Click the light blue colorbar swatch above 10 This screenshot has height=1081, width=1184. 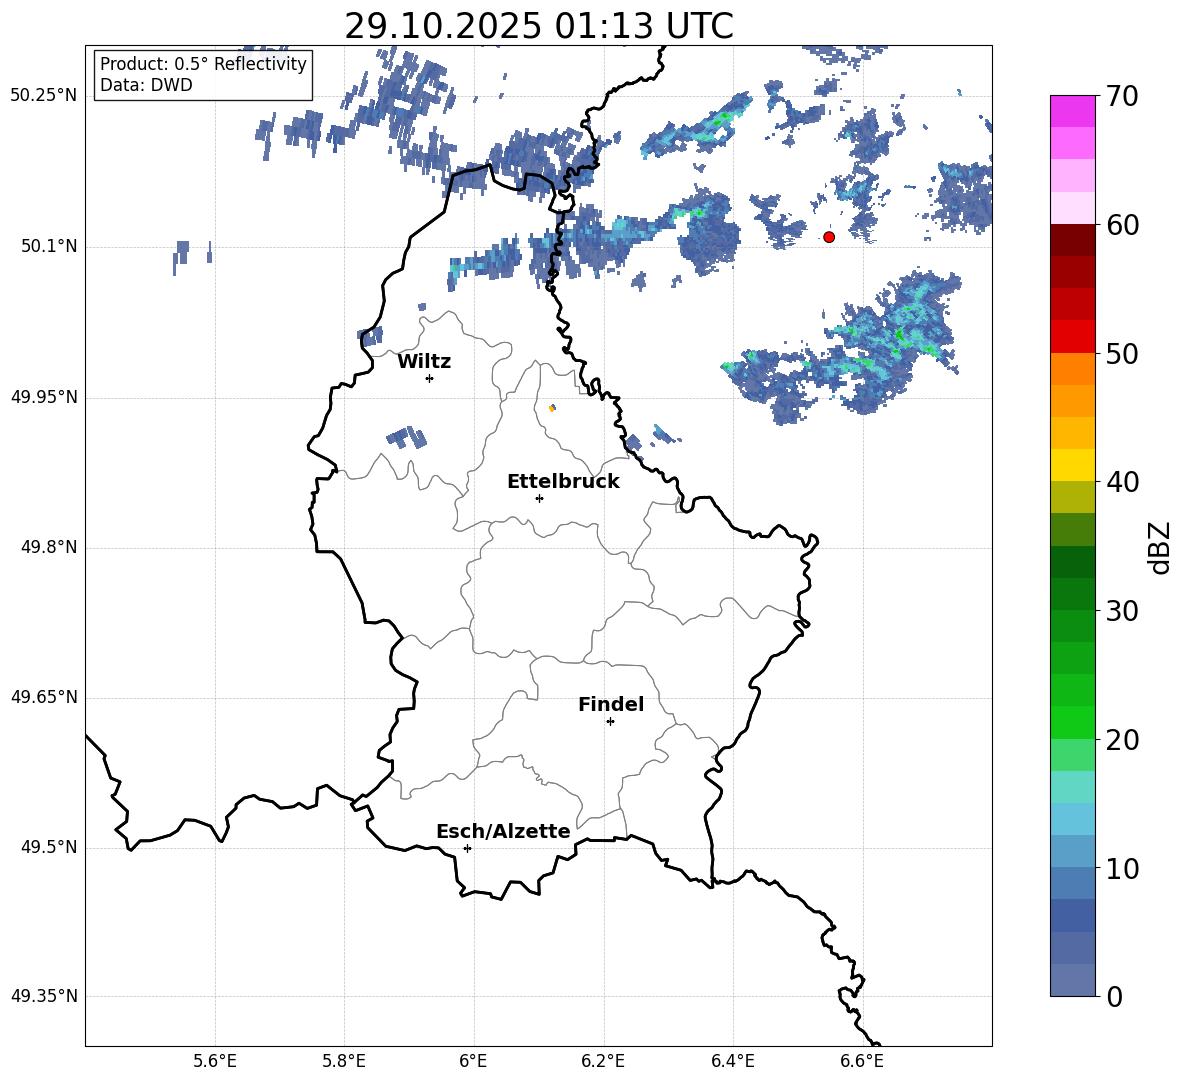1073,851
